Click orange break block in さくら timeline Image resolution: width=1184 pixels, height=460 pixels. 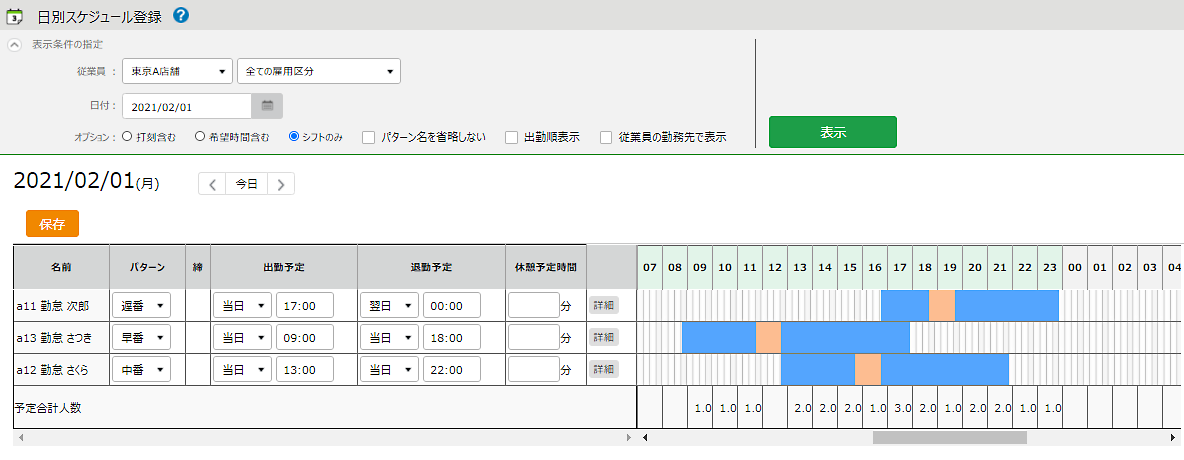click(x=868, y=369)
